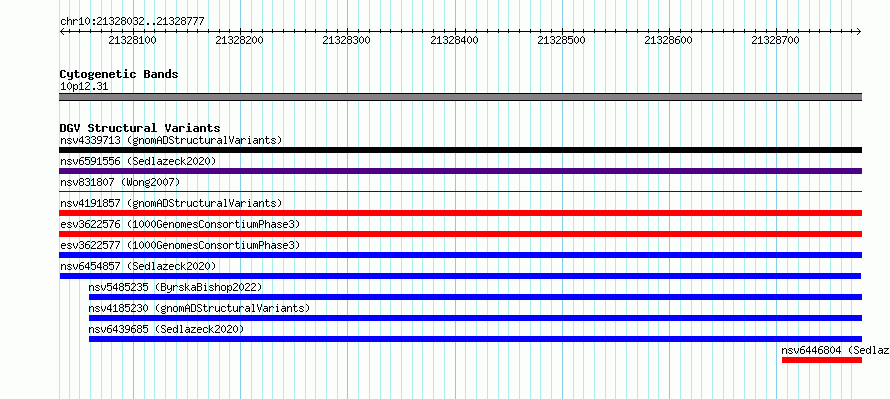Open variant label nsv4185230 (gnomADStructuralVariants)
Viewport: 890px width, 399px height.
199,308
